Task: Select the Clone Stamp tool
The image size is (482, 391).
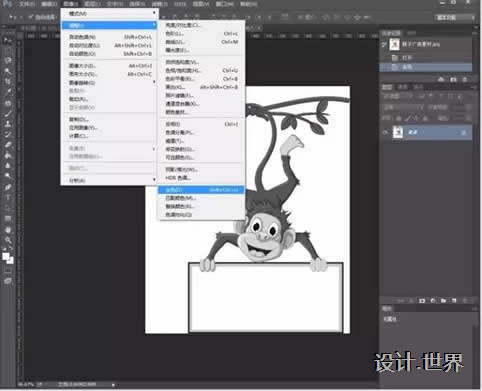Action: (x=7, y=124)
